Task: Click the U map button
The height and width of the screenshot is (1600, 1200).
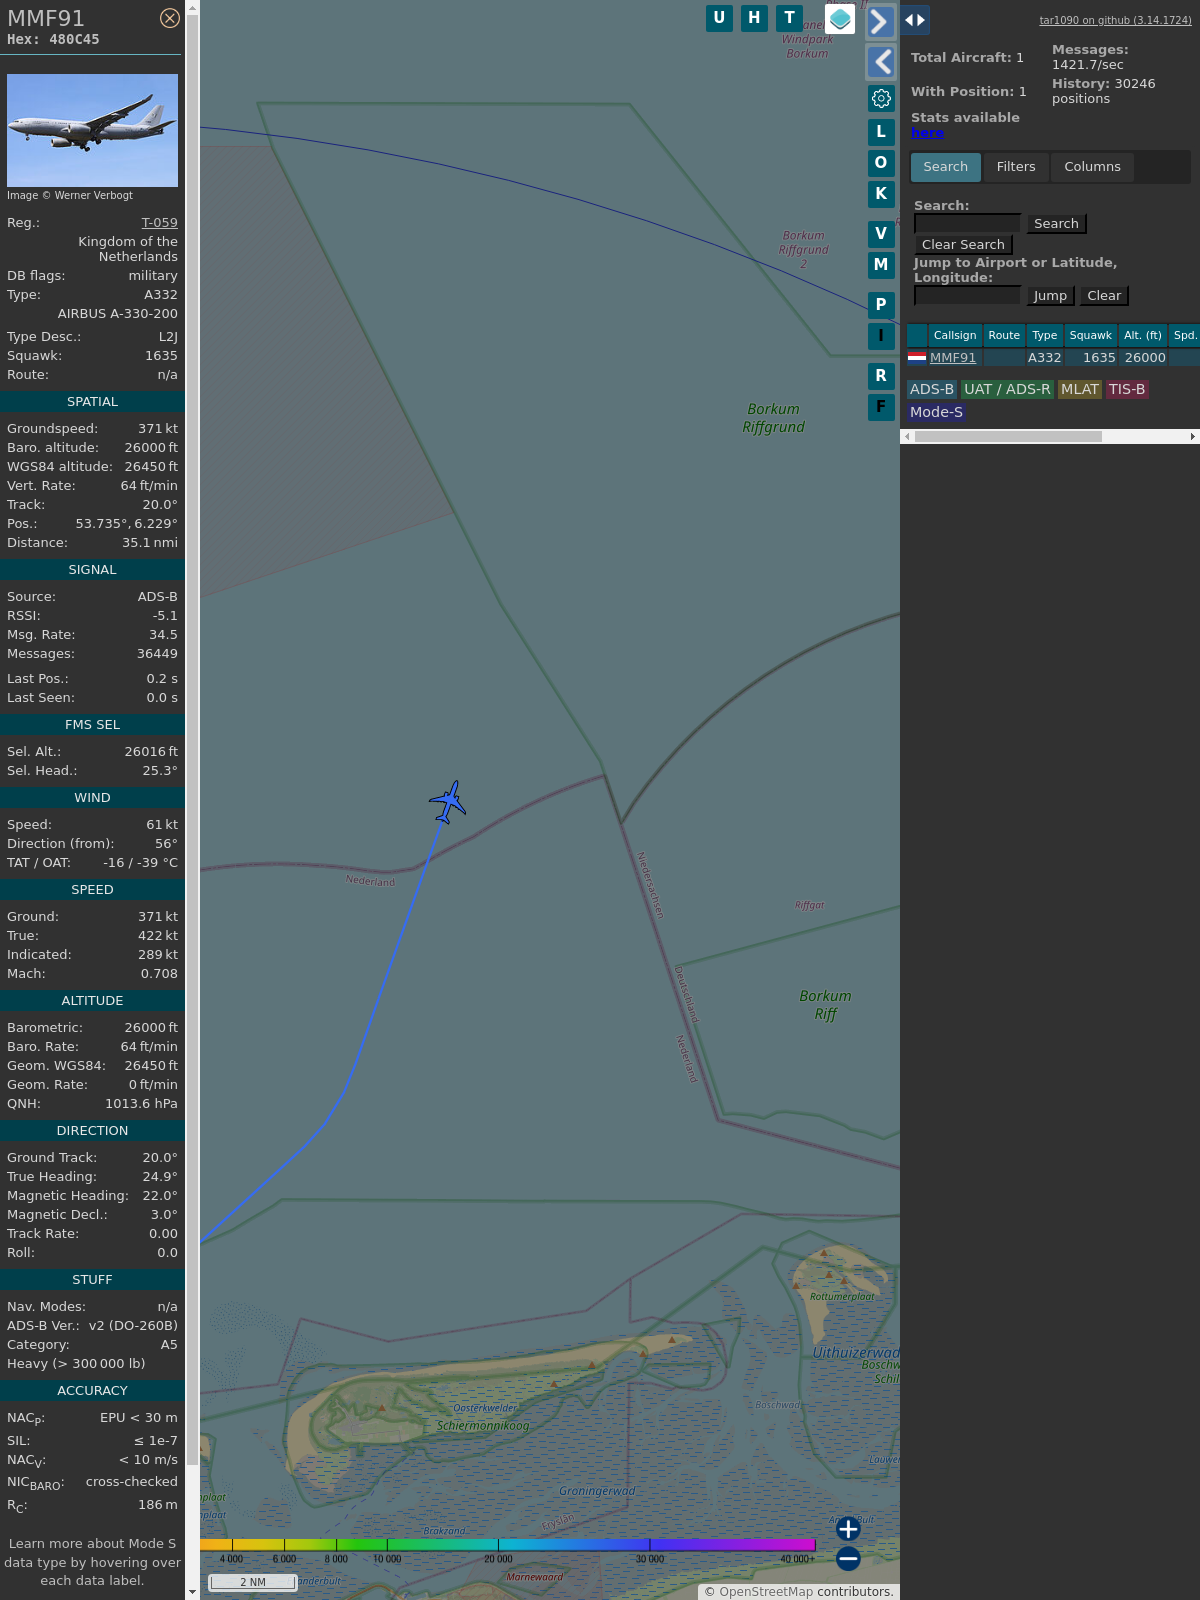Action: point(719,18)
